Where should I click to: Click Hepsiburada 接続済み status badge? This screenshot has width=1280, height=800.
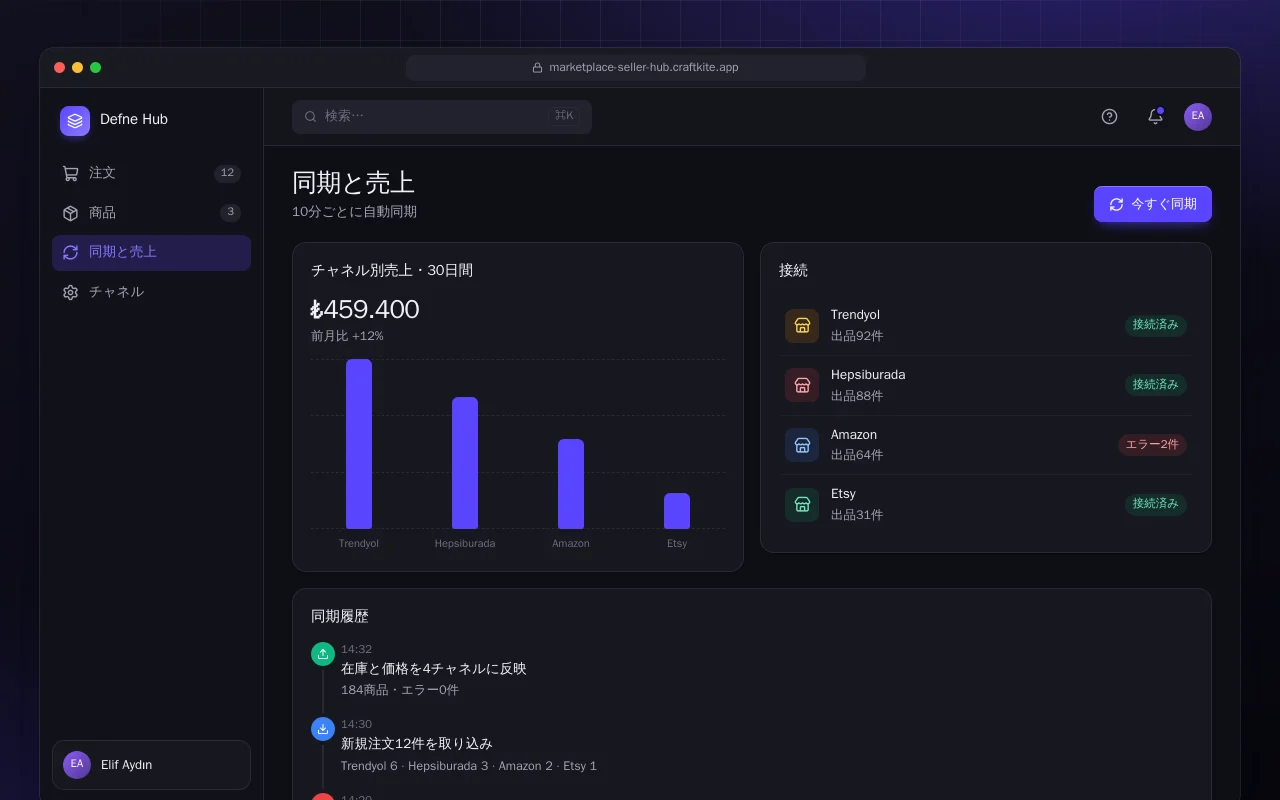click(1156, 385)
